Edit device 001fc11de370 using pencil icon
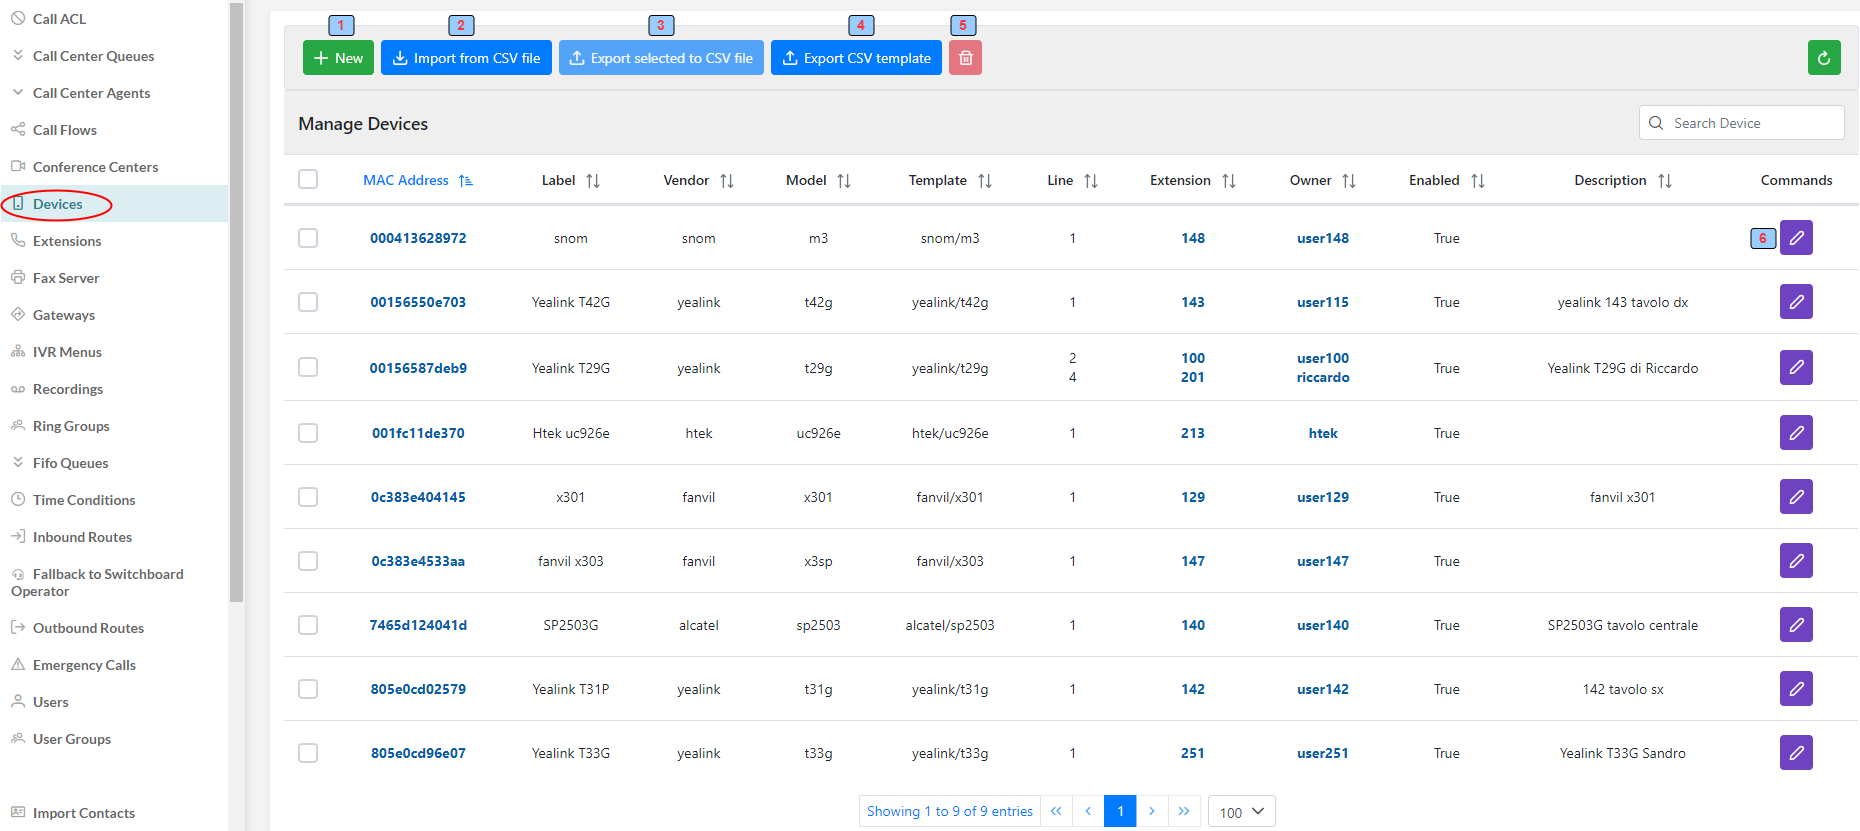Image resolution: width=1860 pixels, height=831 pixels. [x=1796, y=433]
